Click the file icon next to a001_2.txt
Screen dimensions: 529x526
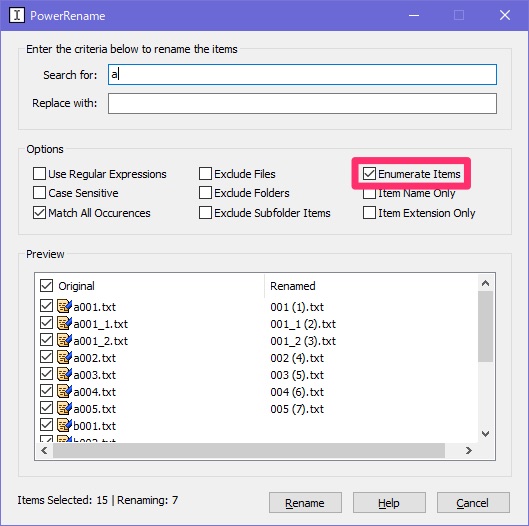[64, 340]
